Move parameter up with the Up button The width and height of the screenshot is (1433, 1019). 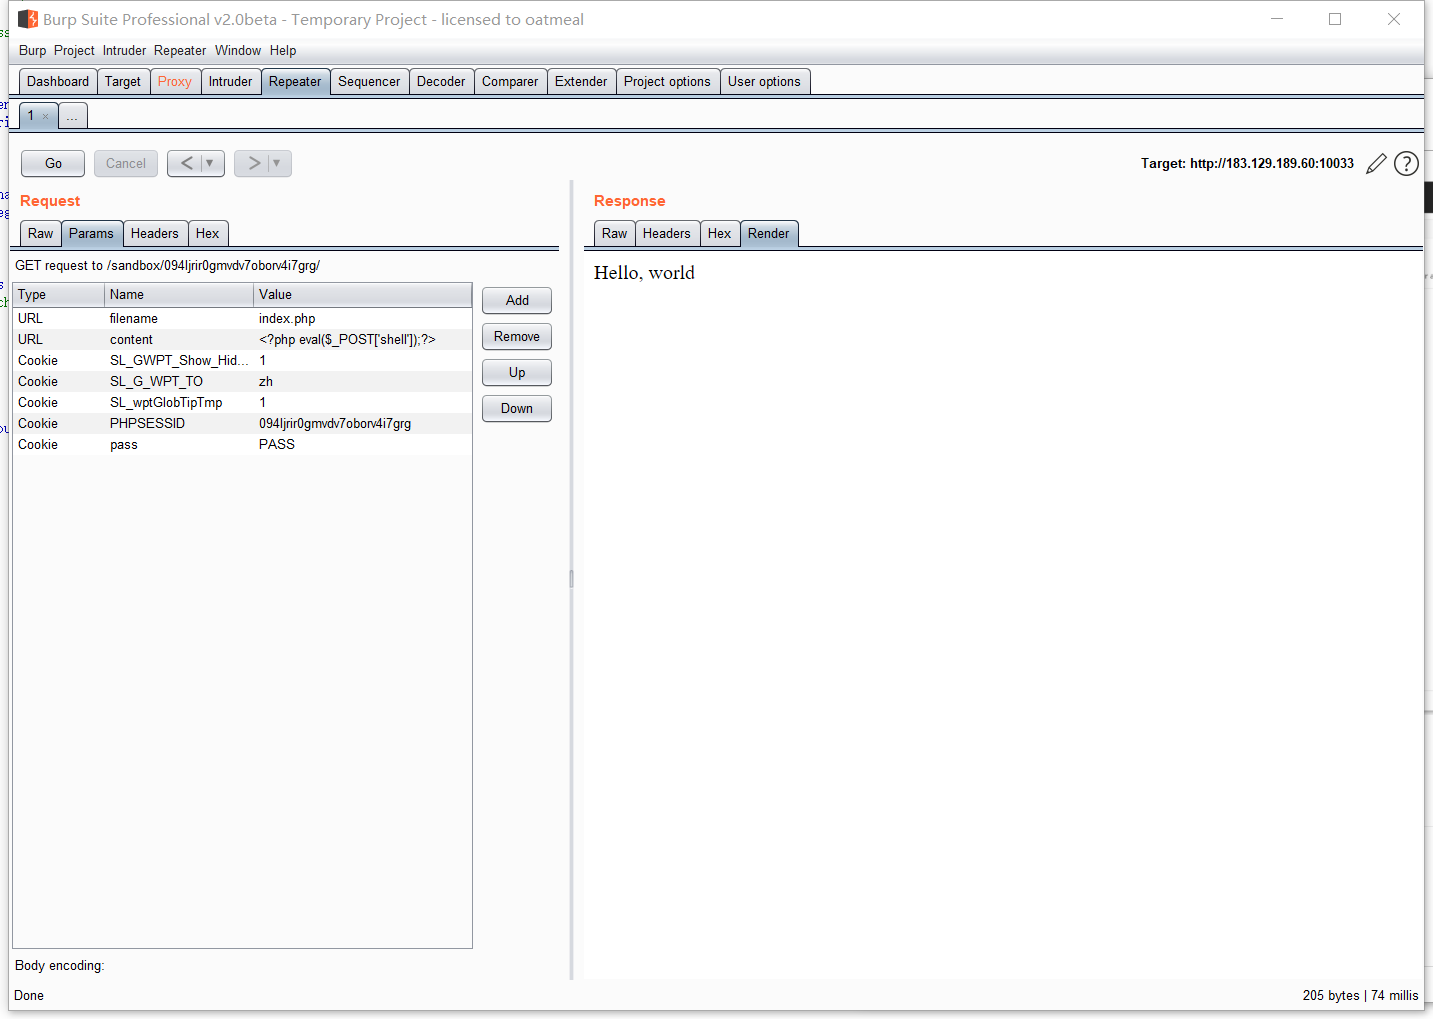click(517, 373)
